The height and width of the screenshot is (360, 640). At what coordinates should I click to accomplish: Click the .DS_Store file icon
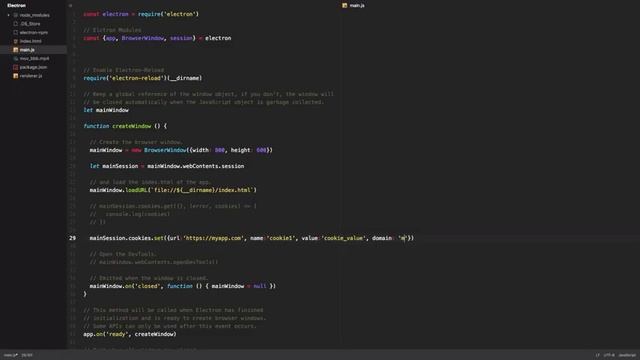click(16, 24)
